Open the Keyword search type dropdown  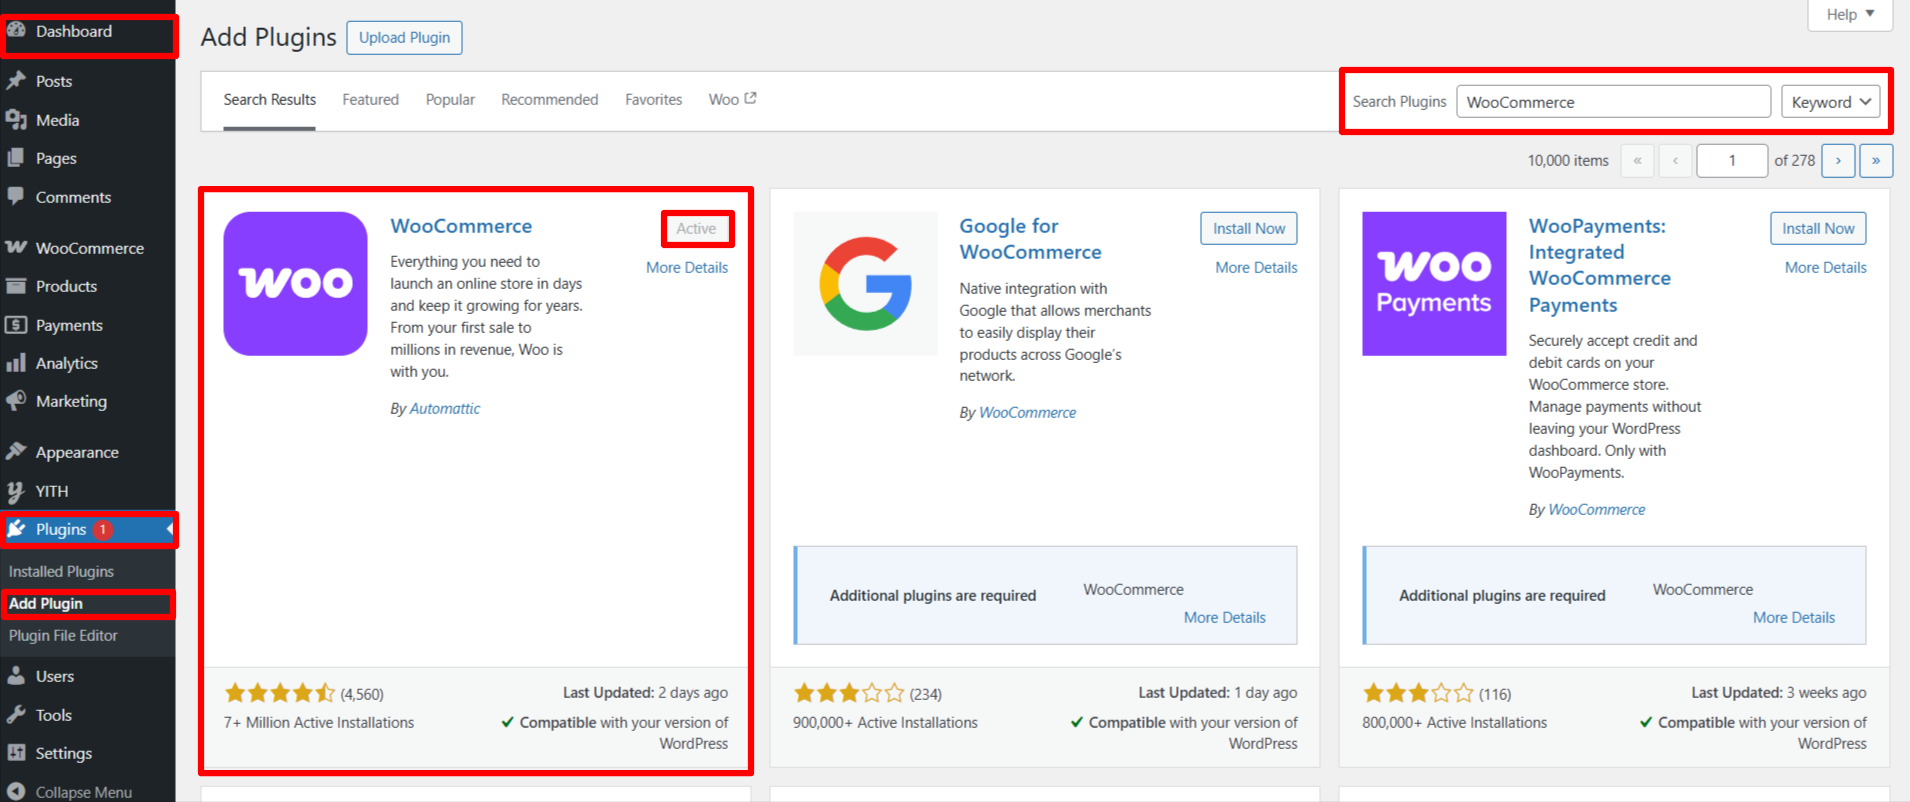click(1830, 102)
